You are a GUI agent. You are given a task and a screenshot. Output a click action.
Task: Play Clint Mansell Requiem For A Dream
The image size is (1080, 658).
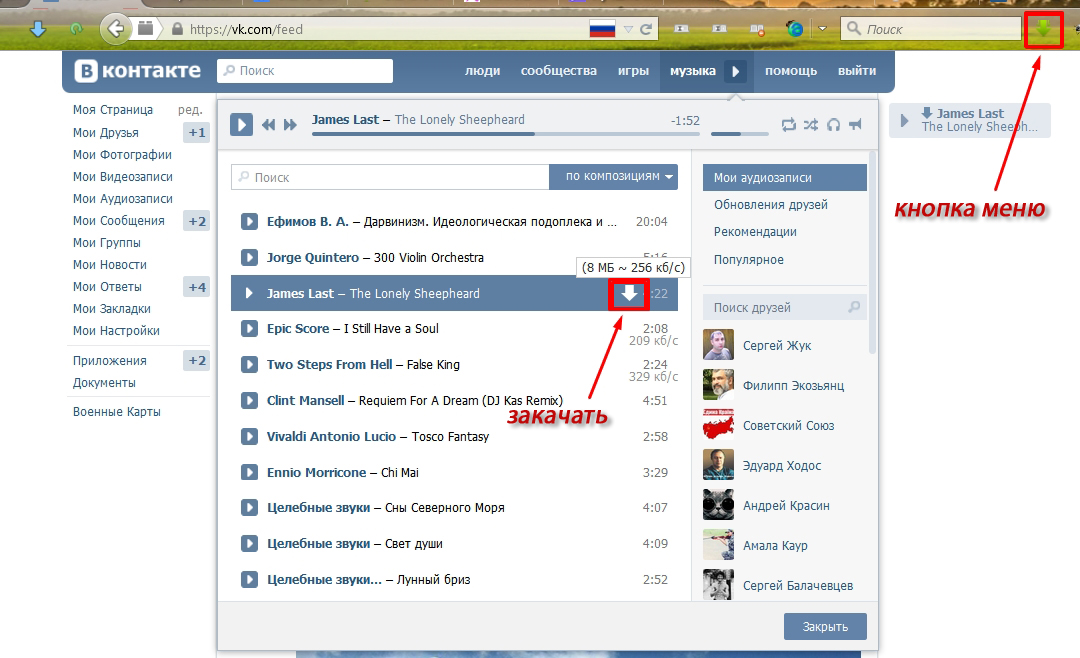249,400
